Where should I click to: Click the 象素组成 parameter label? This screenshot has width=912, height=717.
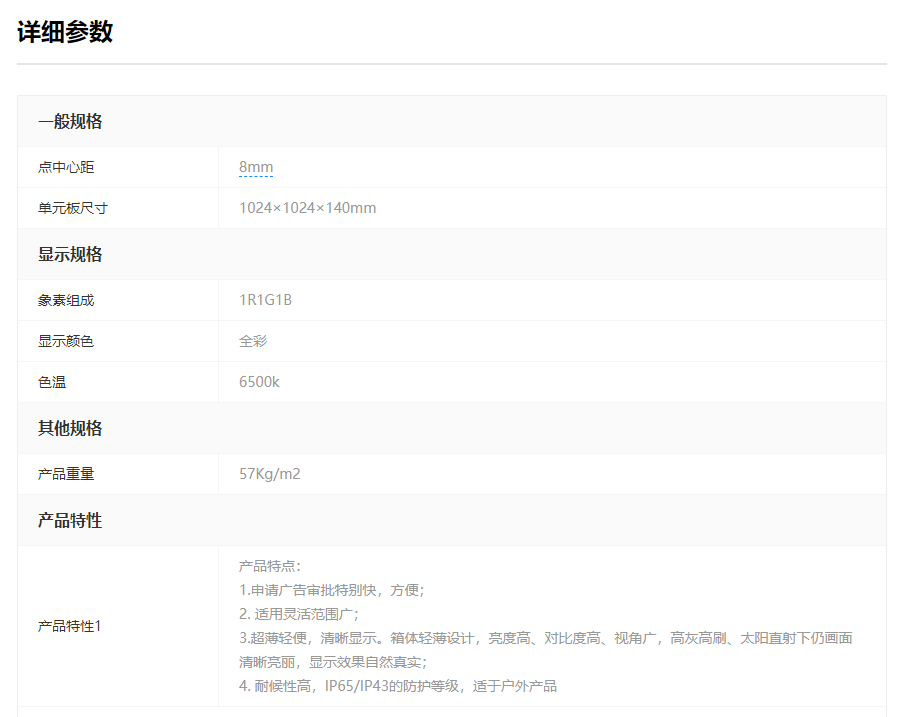pyautogui.click(x=66, y=300)
